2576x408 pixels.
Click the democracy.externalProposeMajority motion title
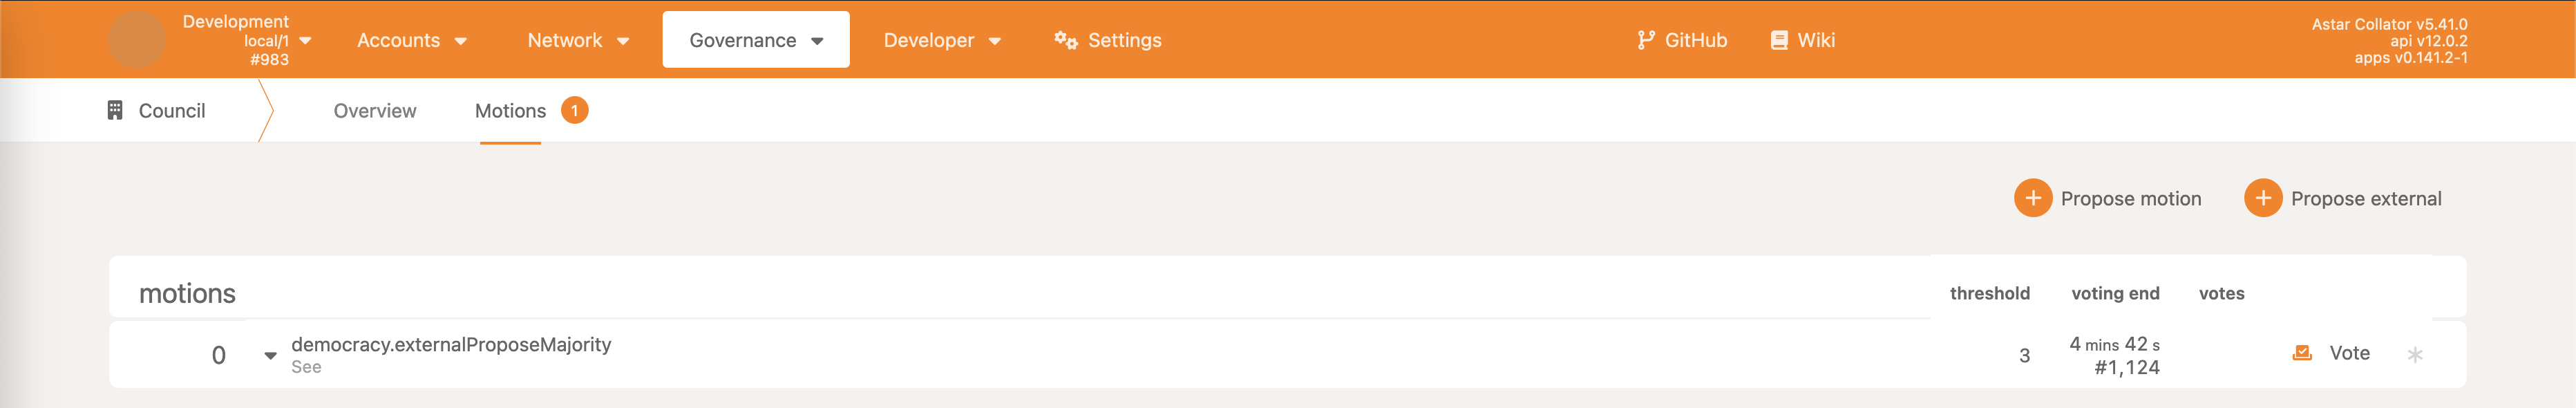pyautogui.click(x=451, y=344)
